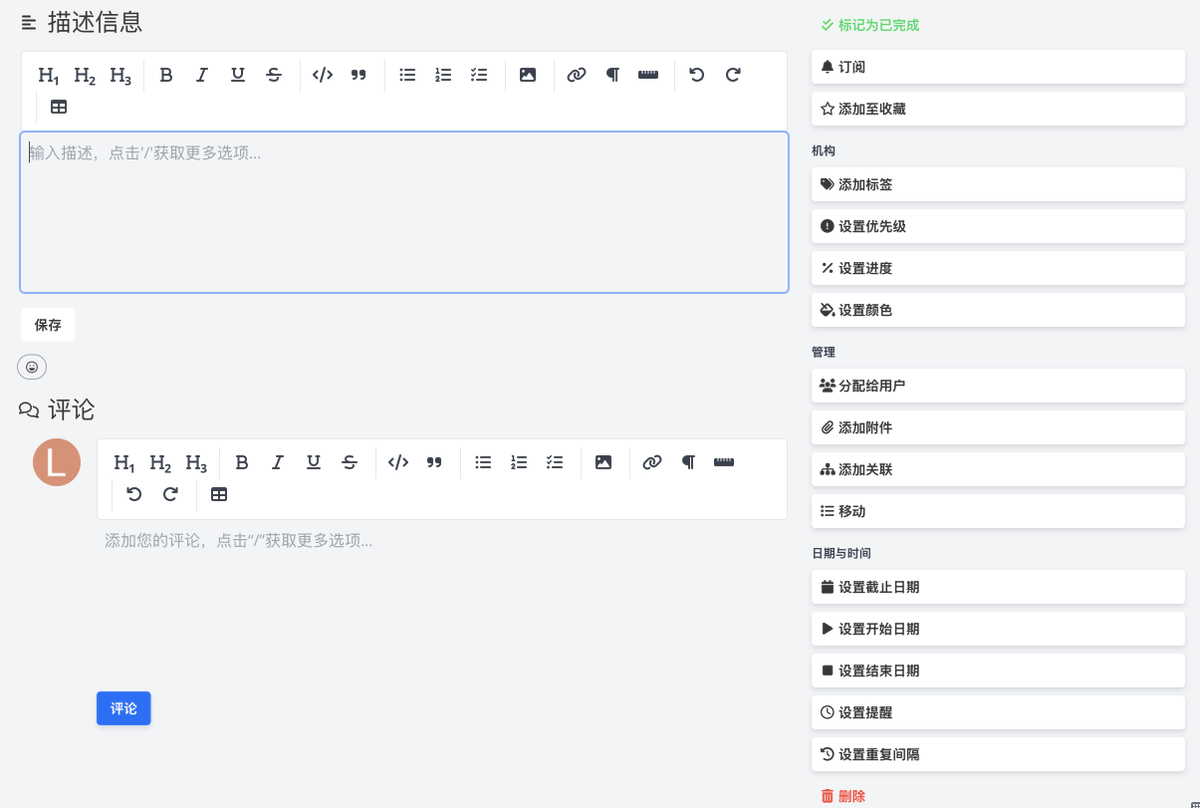The image size is (1200, 808).
Task: Redo in comment toolbar
Action: (x=170, y=495)
